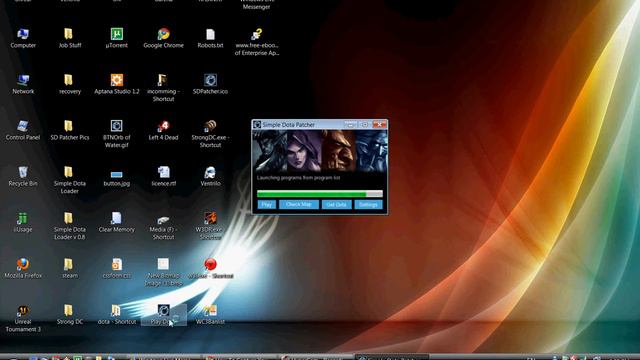Click the Check Map button
The width and height of the screenshot is (640, 360).
(x=299, y=204)
